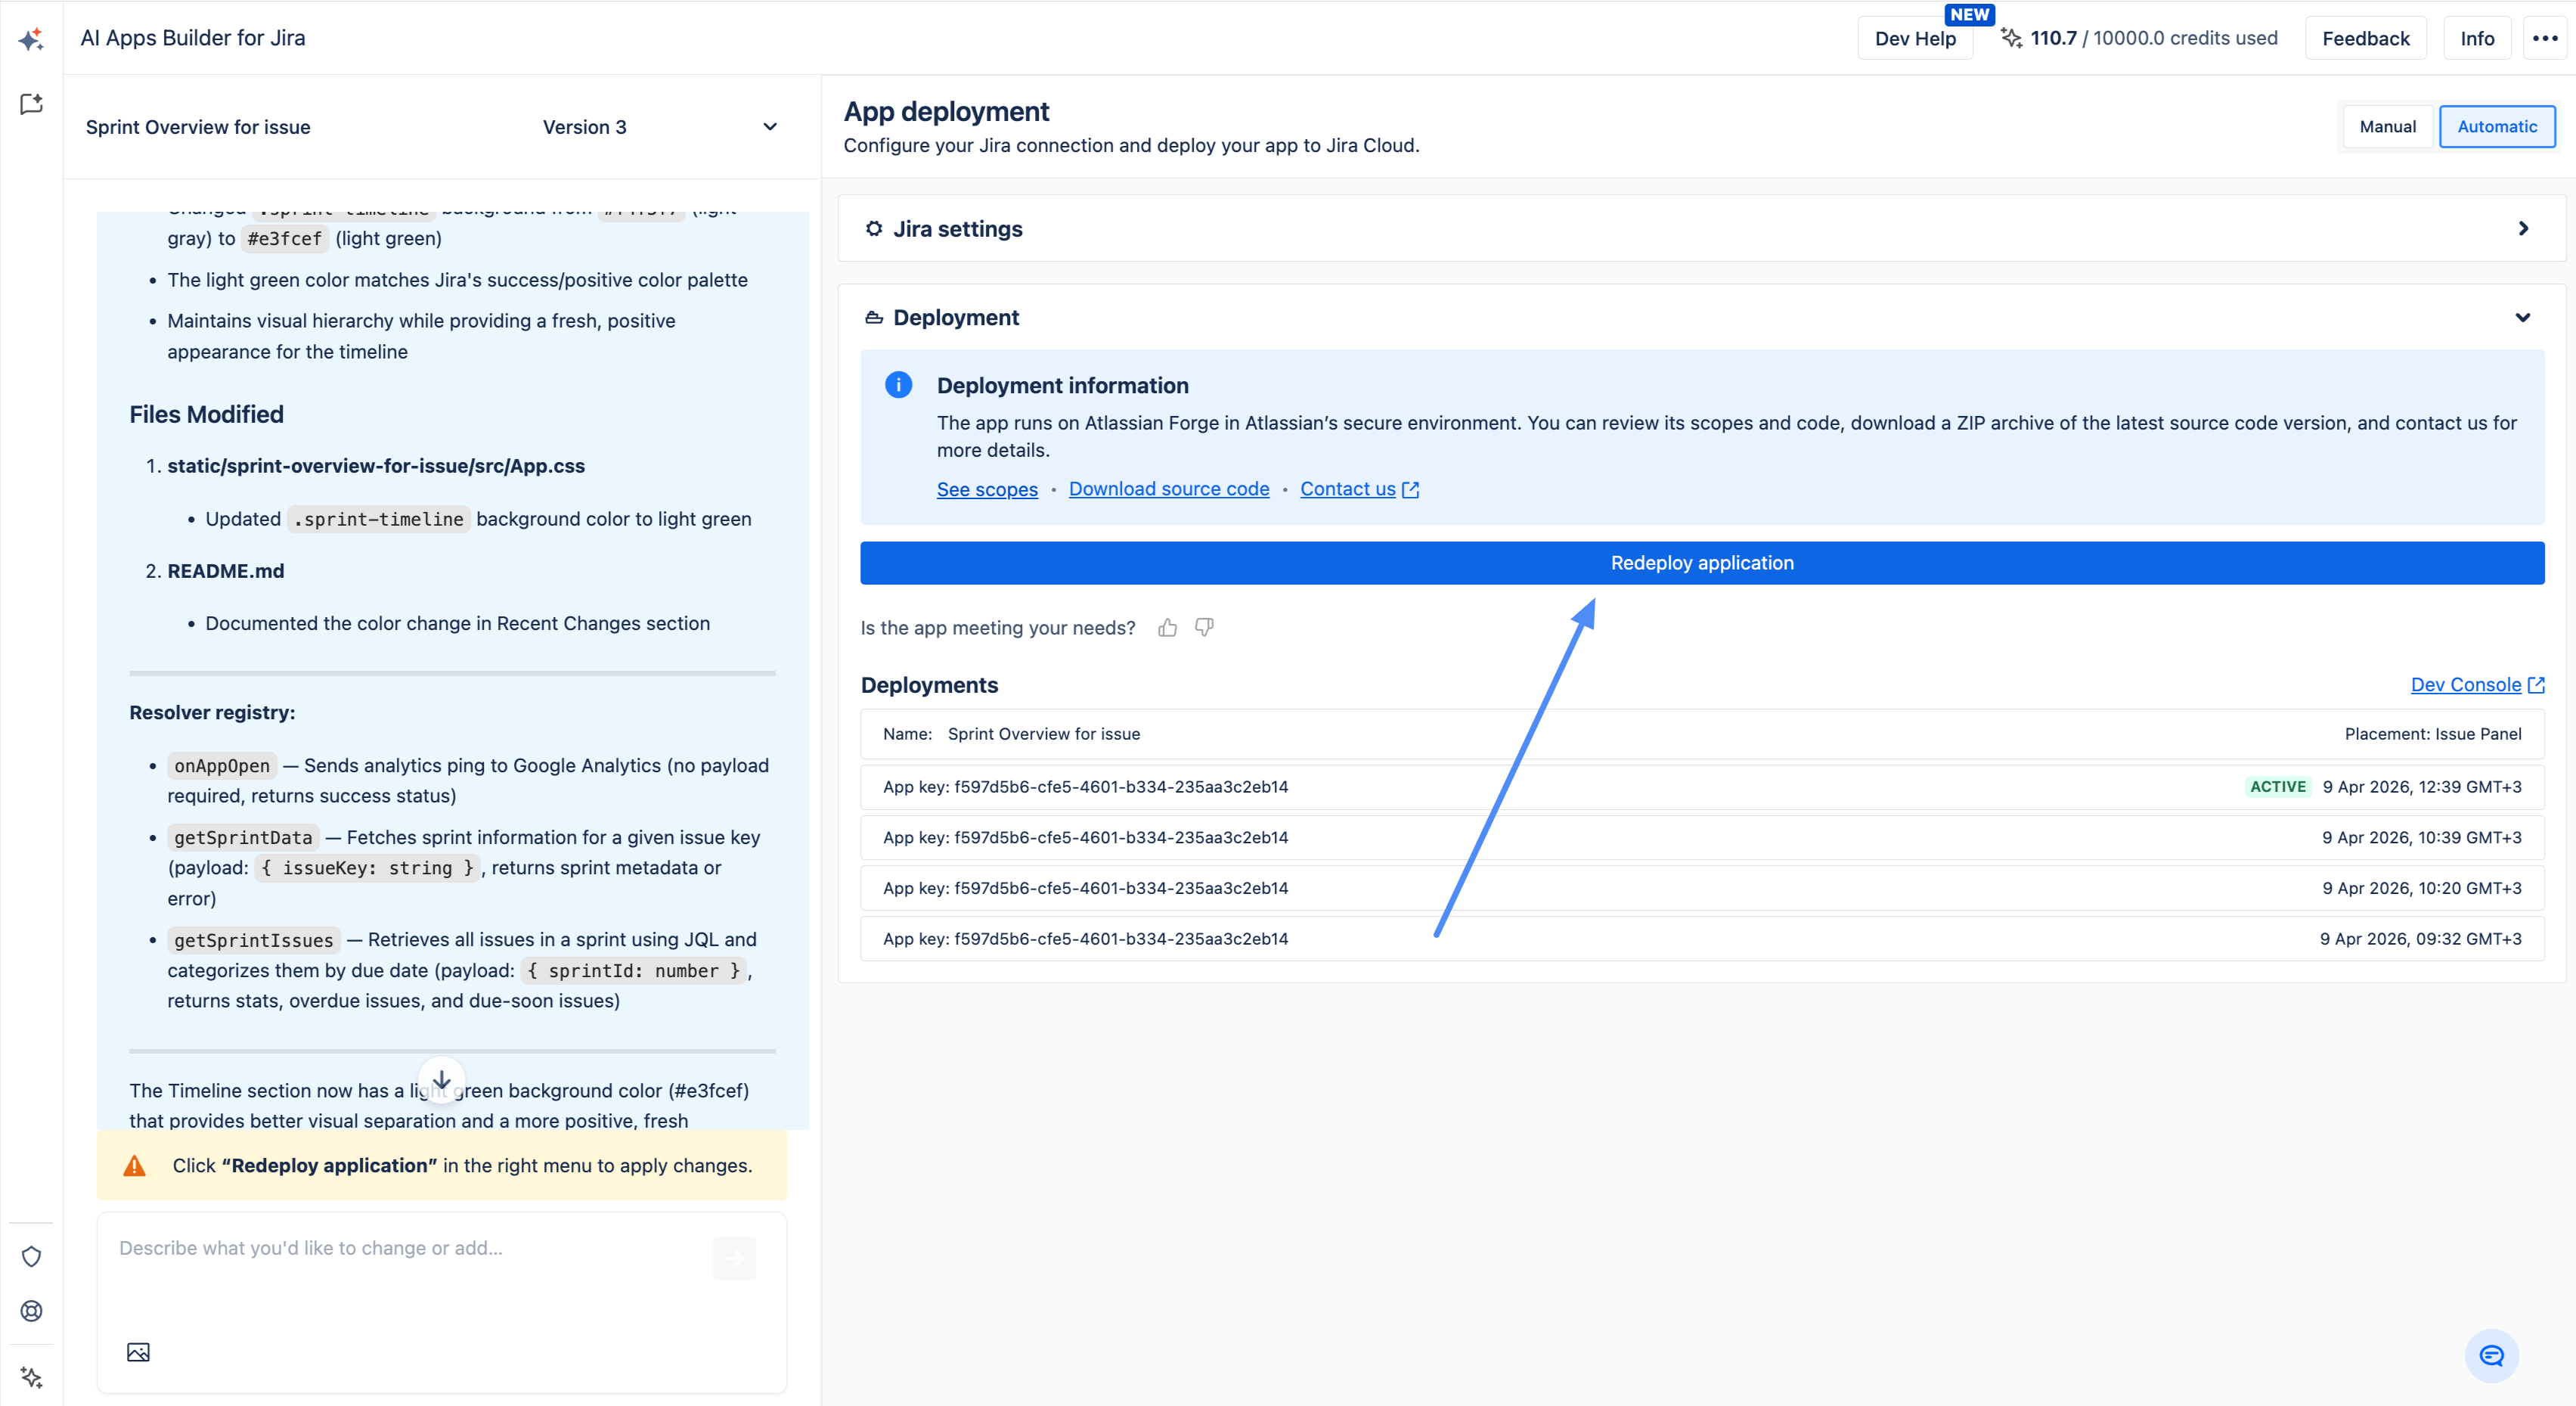Click the shield icon in left sidebar
The image size is (2576, 1406).
pyautogui.click(x=31, y=1256)
